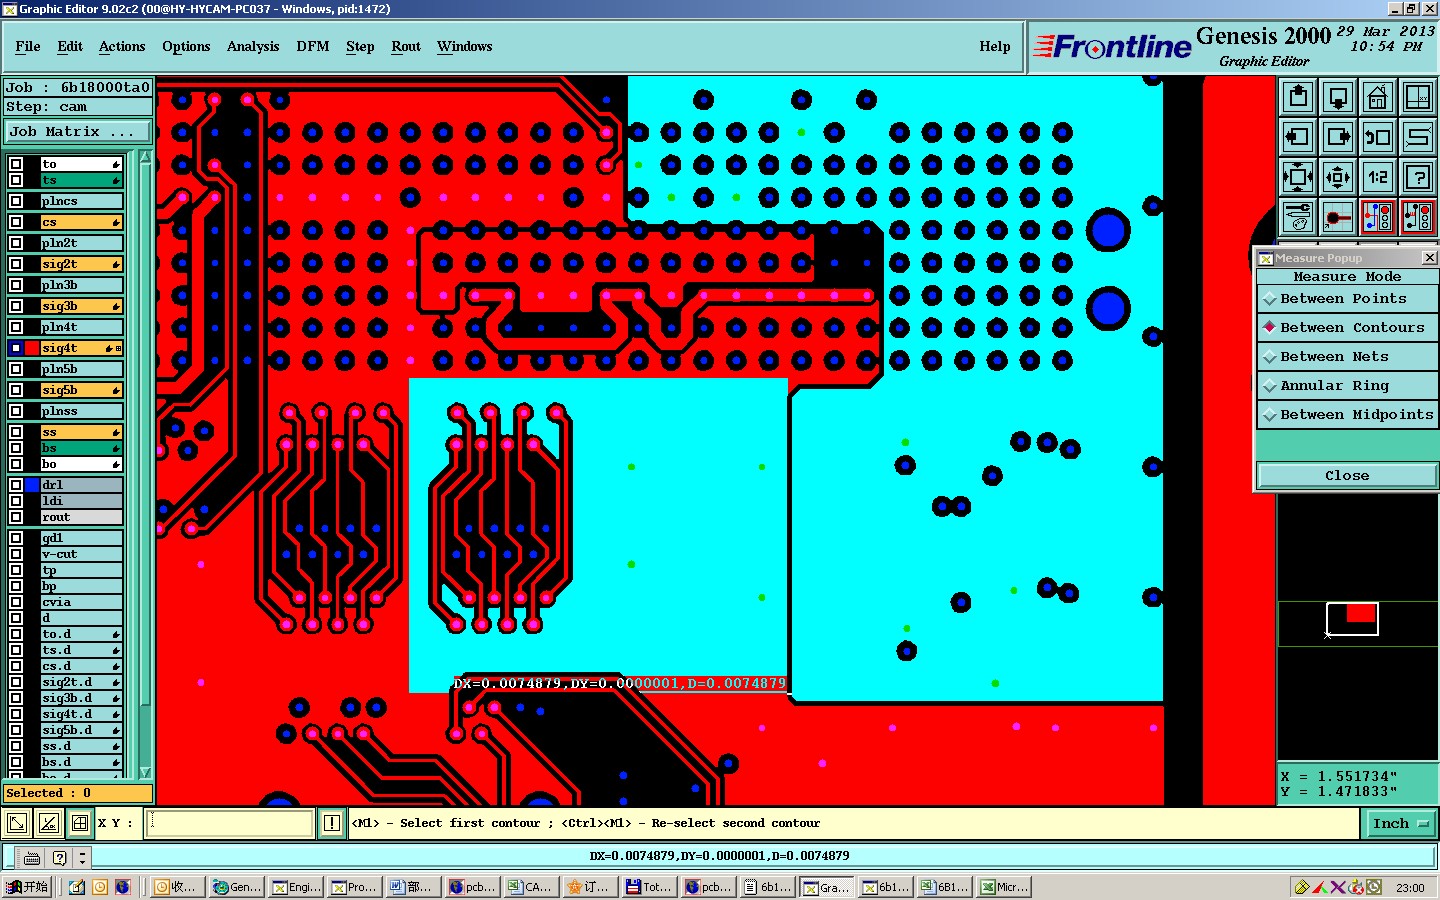Click the zoom out arrows icon
This screenshot has width=1440, height=900.
click(x=1338, y=177)
